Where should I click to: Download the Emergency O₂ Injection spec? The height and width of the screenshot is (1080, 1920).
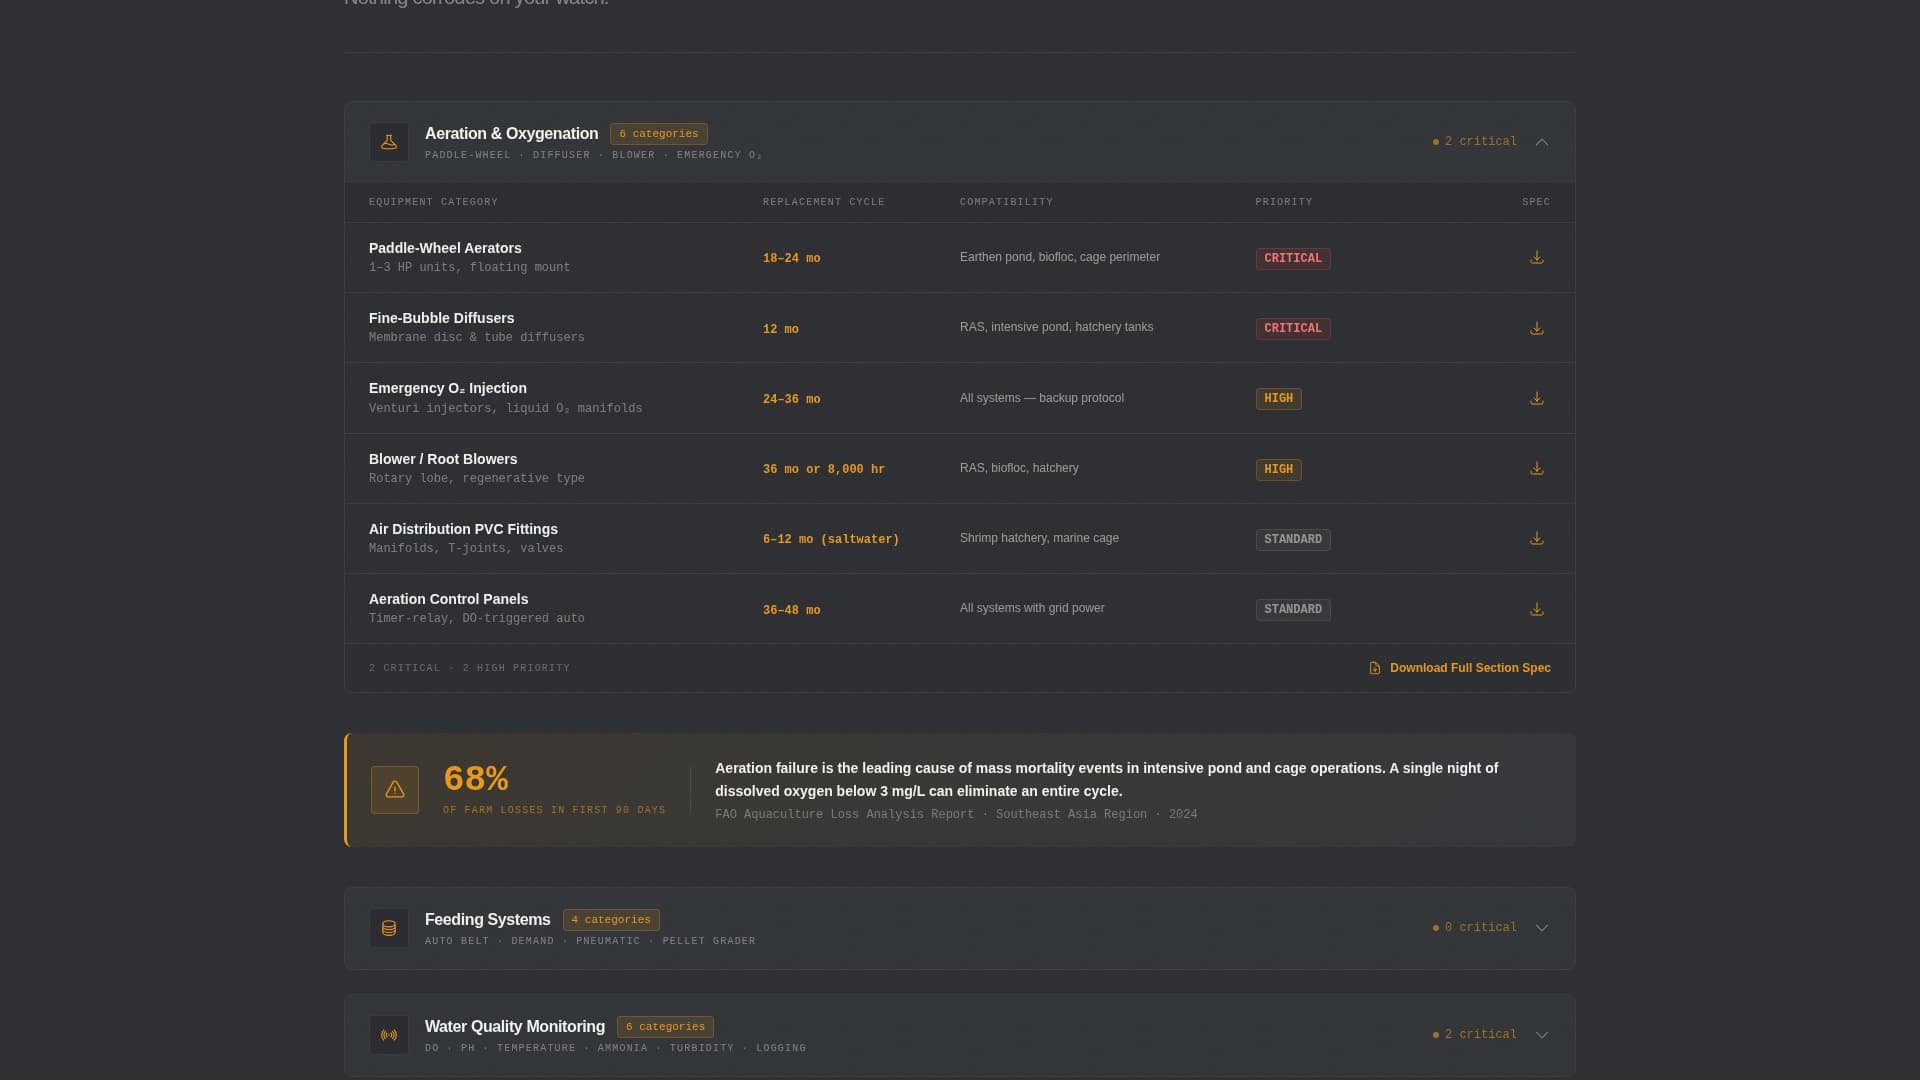(x=1536, y=397)
